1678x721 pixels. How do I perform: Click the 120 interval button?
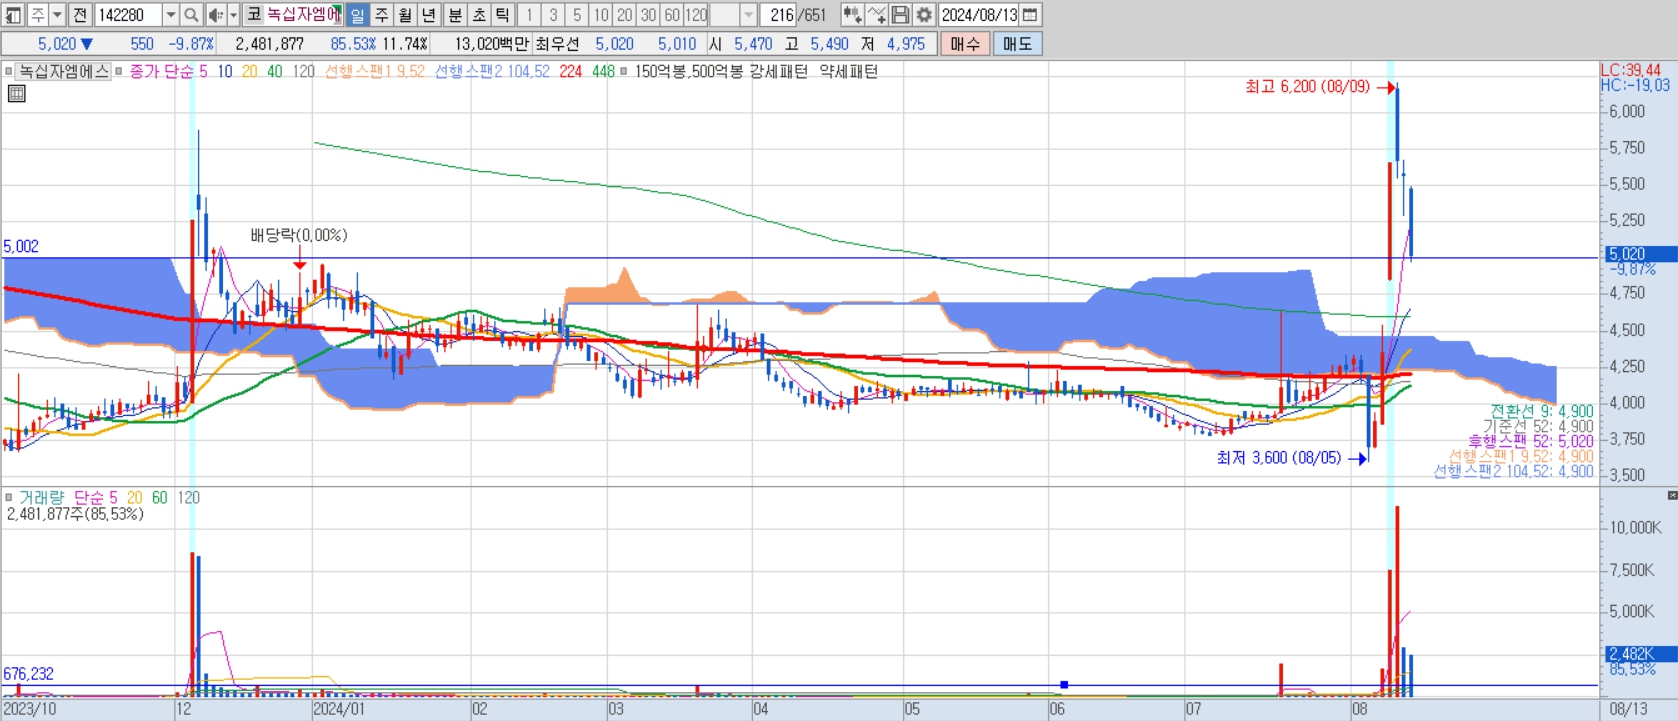coord(697,15)
